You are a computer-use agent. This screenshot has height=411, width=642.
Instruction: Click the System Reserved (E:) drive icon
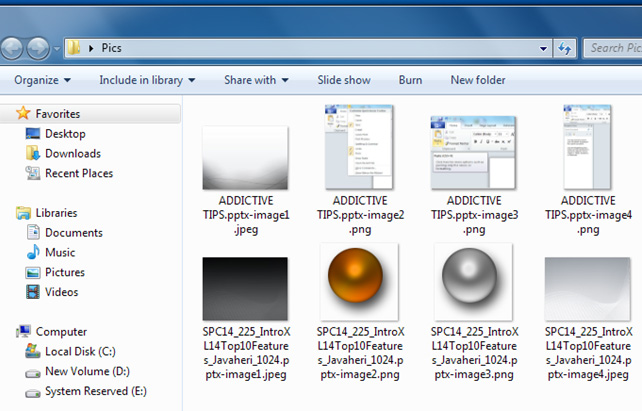tap(33, 393)
